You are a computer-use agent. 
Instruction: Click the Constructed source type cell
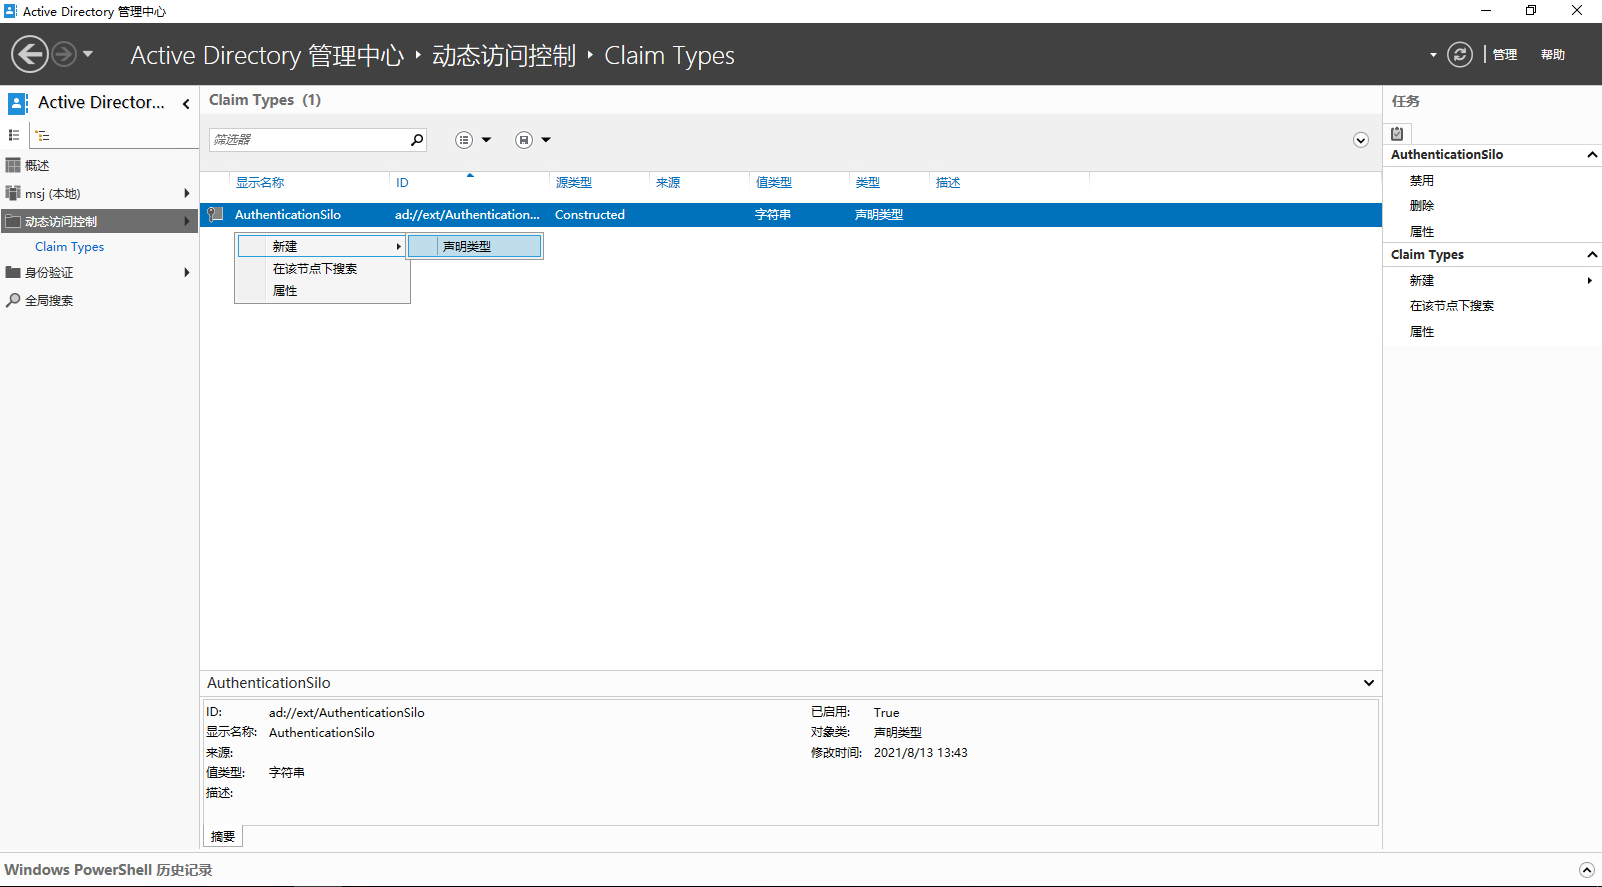pos(590,215)
